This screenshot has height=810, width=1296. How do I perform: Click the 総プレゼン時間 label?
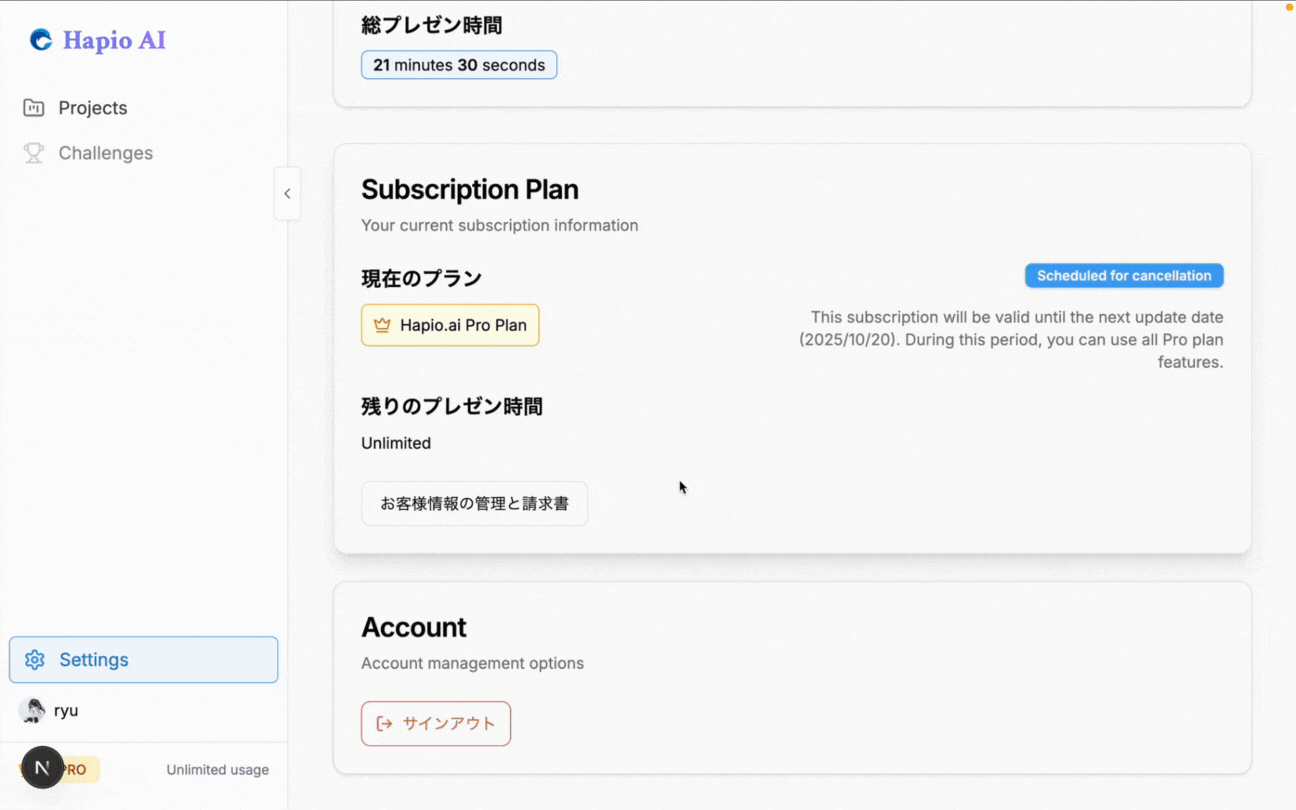432,25
